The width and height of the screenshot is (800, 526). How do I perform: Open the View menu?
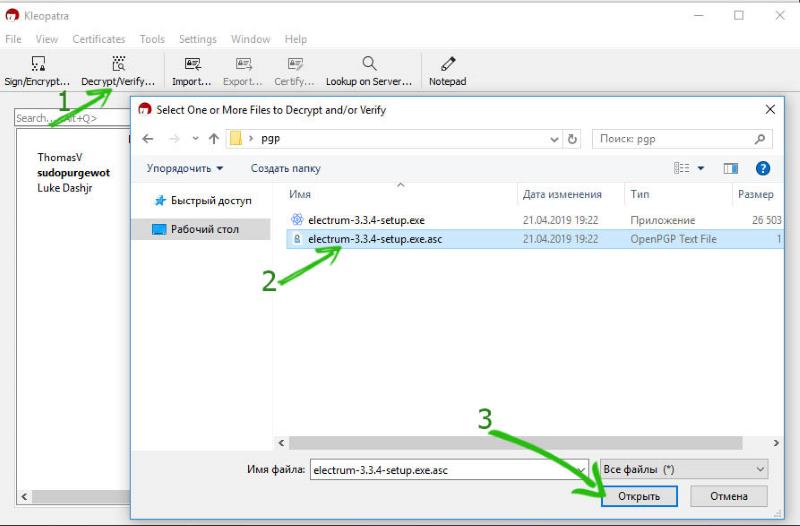click(46, 39)
